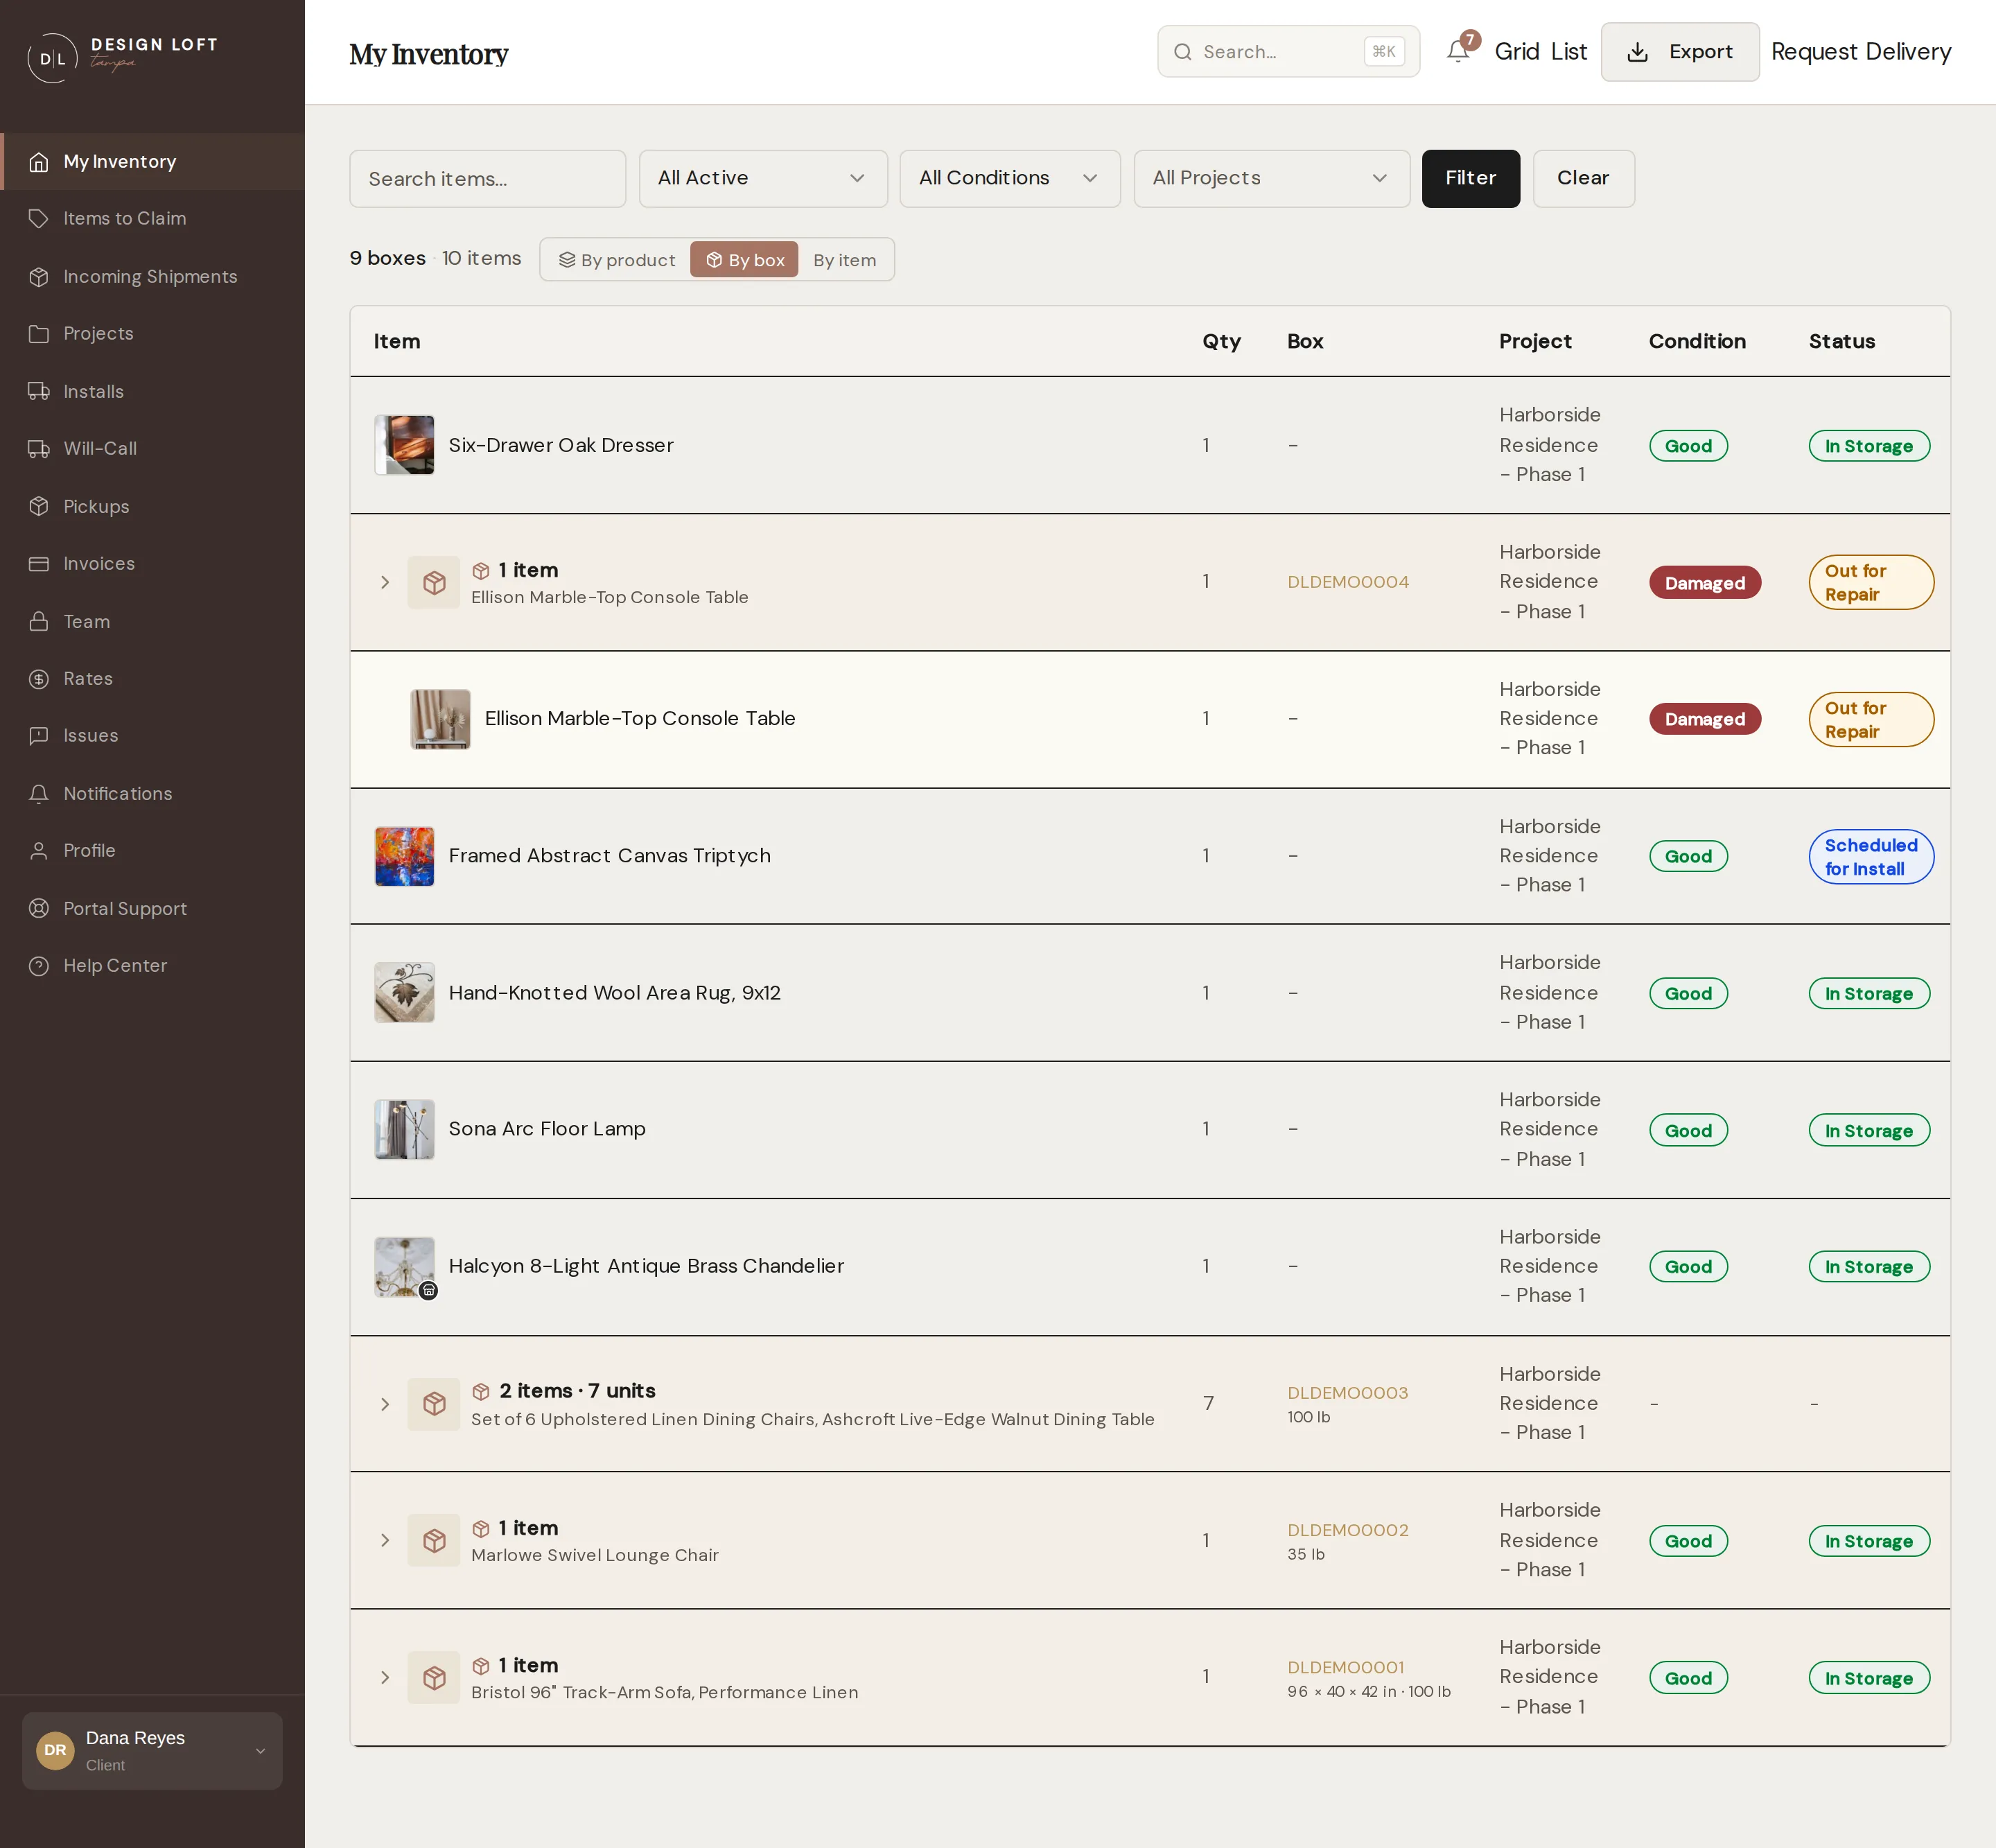Click the dollar icon for Rates

point(39,679)
